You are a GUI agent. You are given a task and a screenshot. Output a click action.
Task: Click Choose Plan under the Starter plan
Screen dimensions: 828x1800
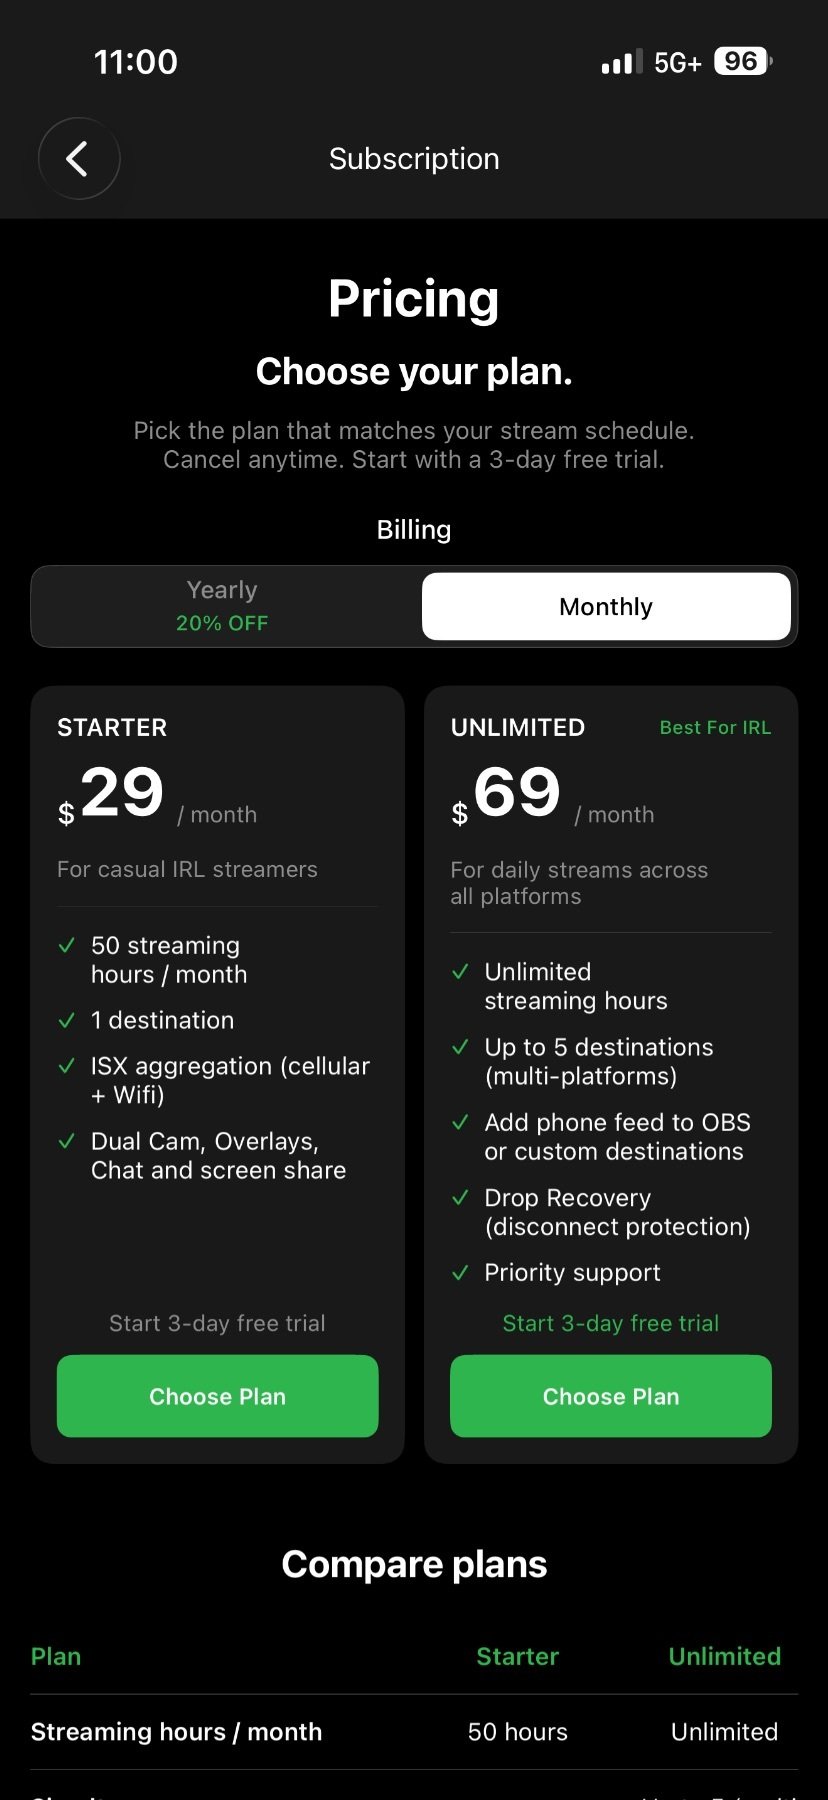(x=217, y=1396)
